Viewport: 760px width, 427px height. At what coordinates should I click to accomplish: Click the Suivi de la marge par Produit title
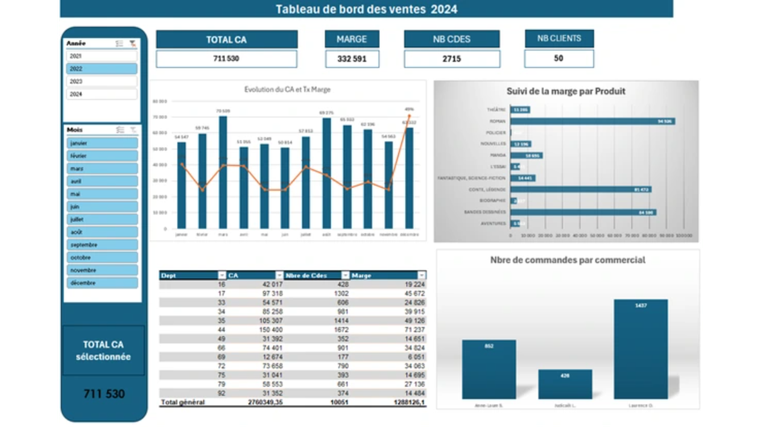coord(566,91)
